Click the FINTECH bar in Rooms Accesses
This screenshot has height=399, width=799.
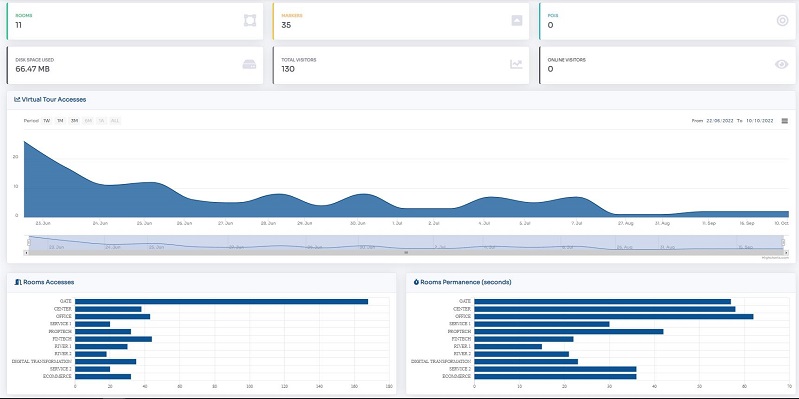(113, 339)
